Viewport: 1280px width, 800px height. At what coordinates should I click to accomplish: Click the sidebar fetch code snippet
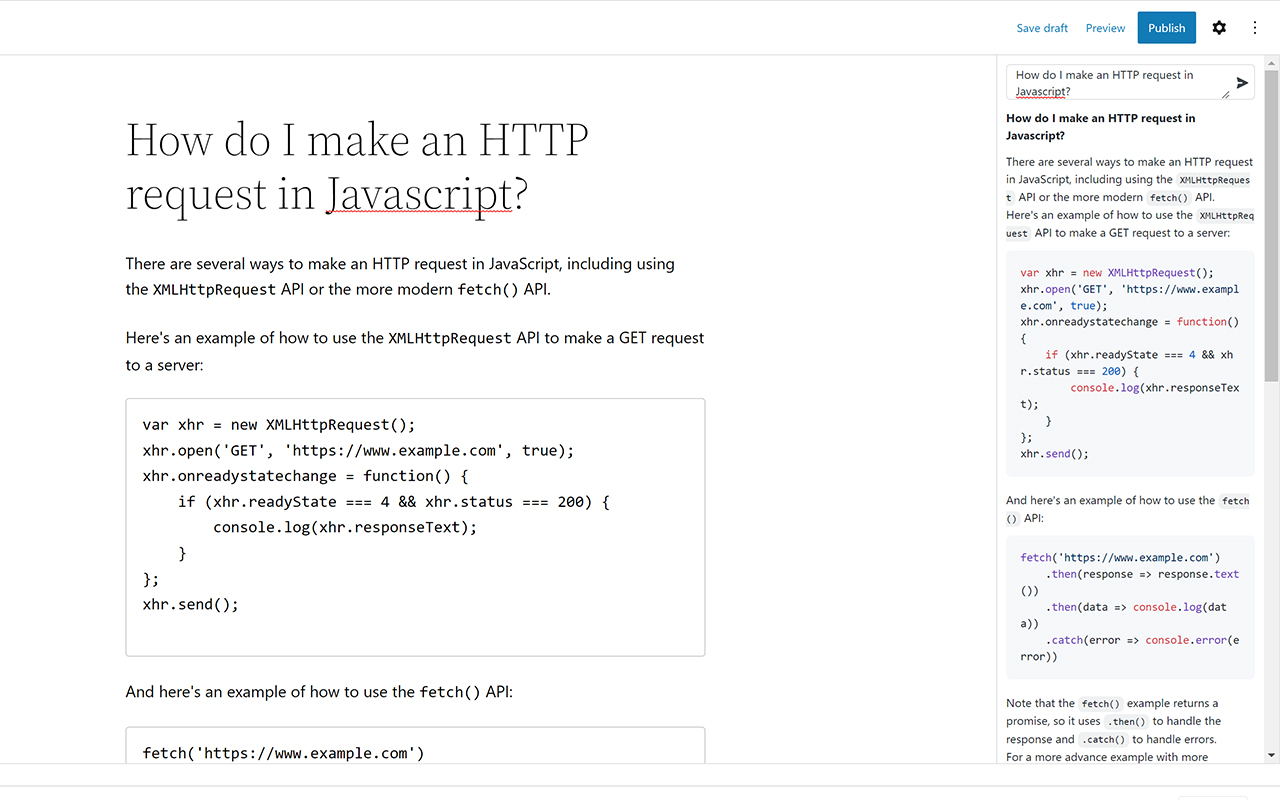coord(1130,607)
